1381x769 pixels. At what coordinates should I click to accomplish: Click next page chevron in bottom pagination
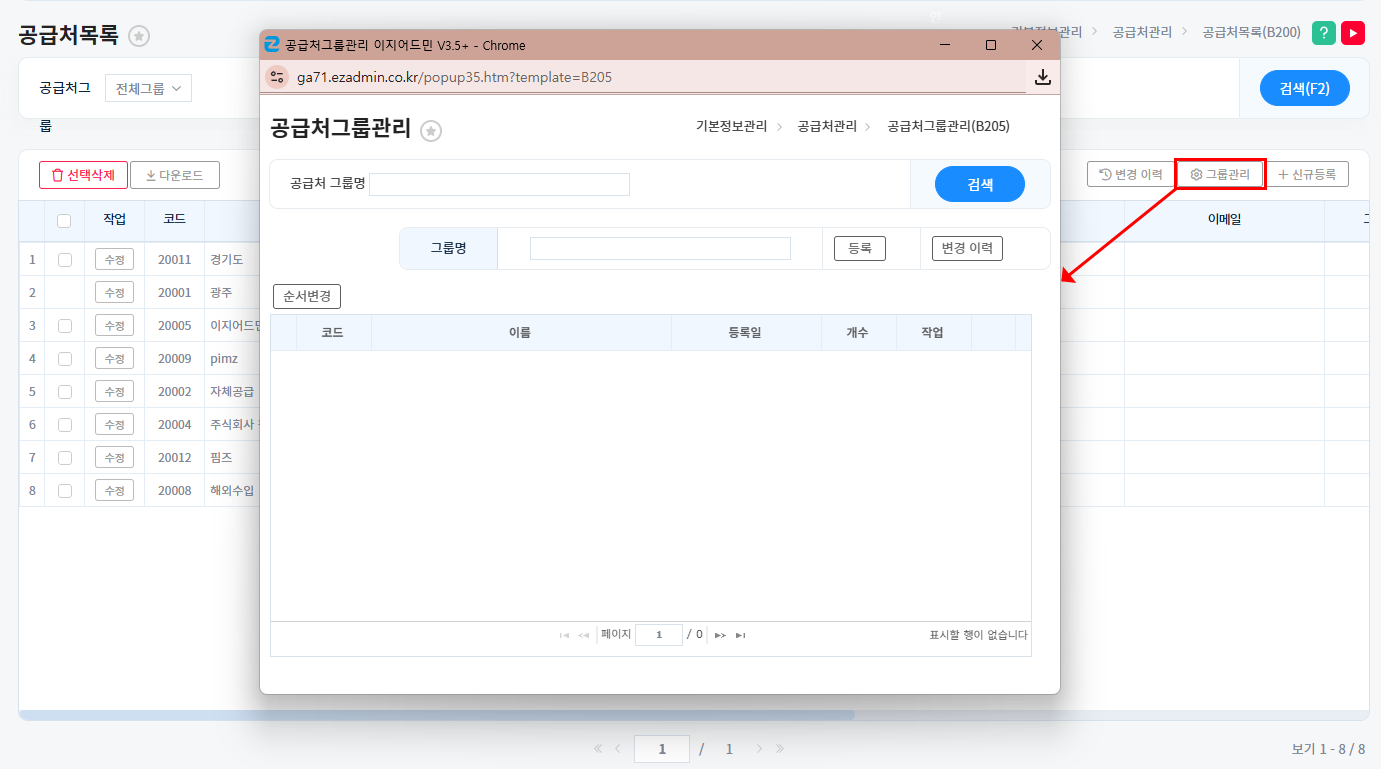[x=759, y=748]
